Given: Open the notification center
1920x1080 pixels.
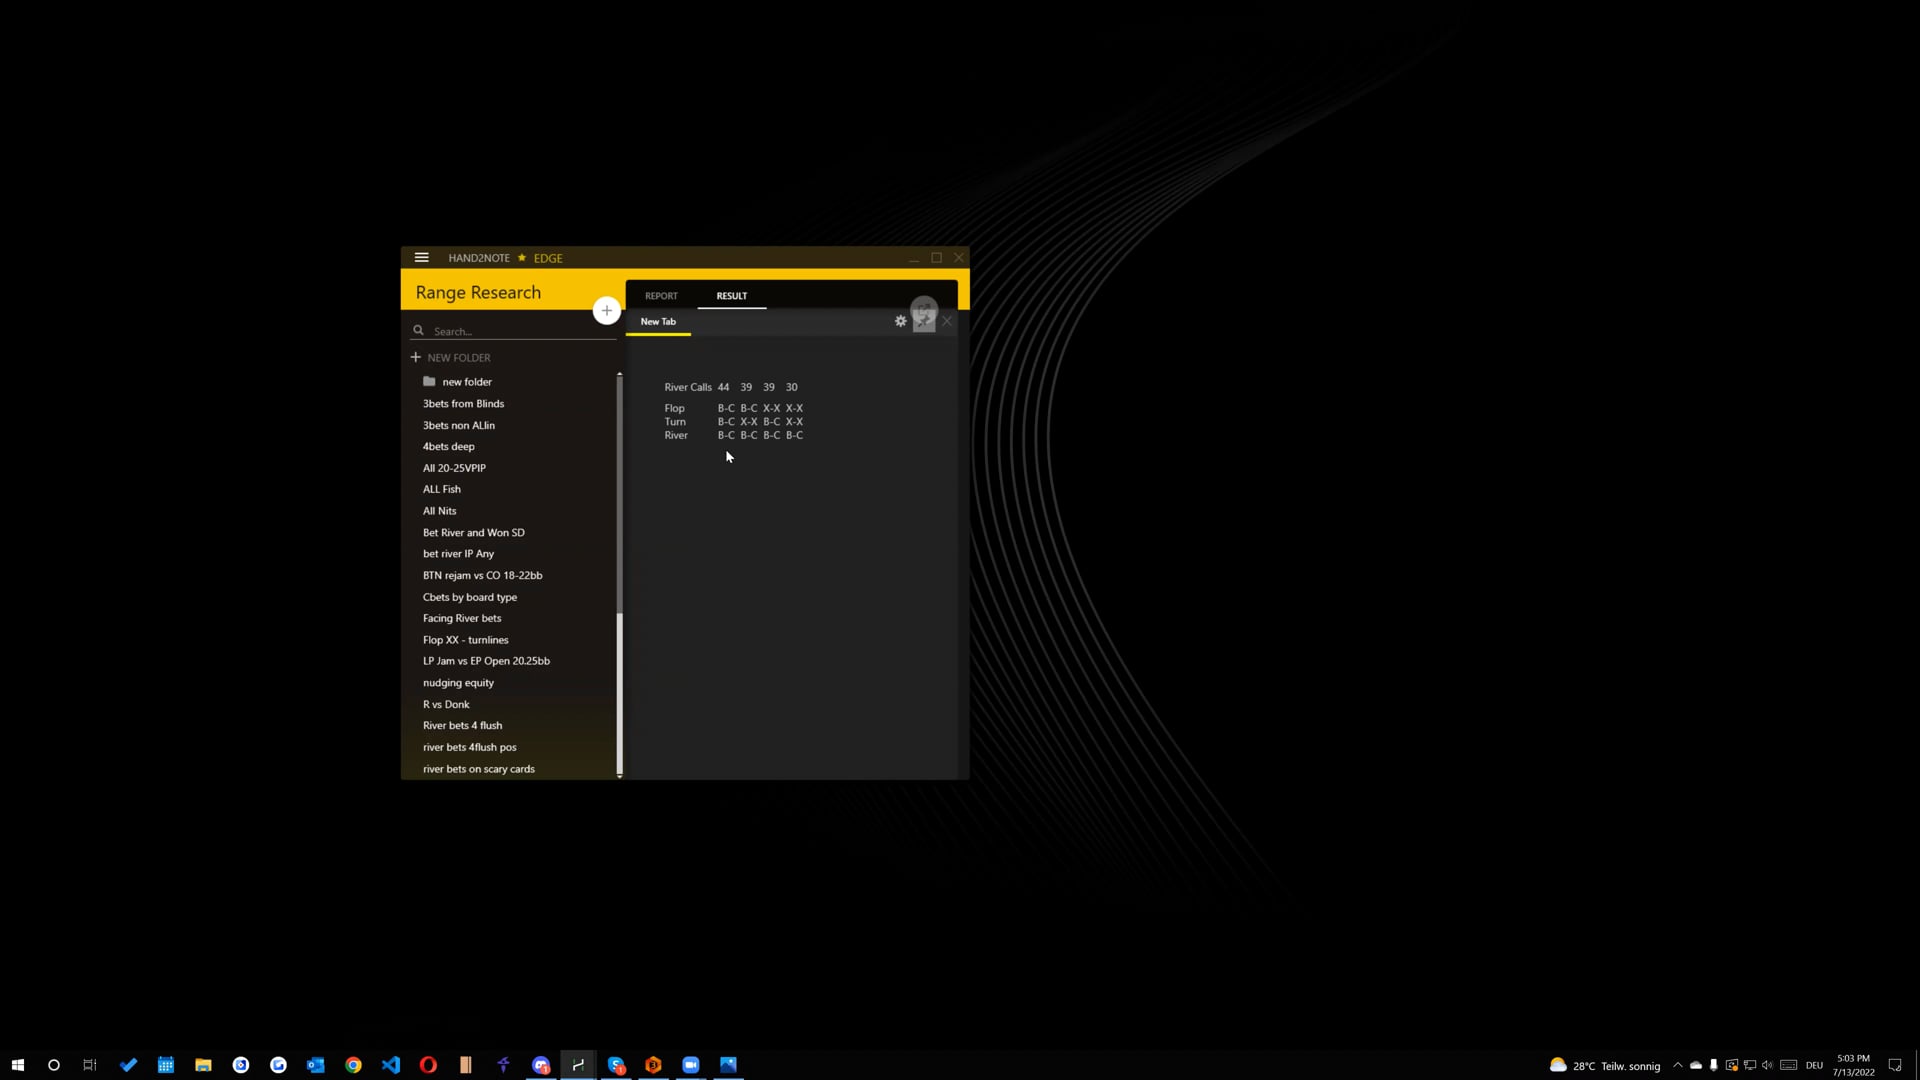Looking at the screenshot, I should tap(1894, 1065).
